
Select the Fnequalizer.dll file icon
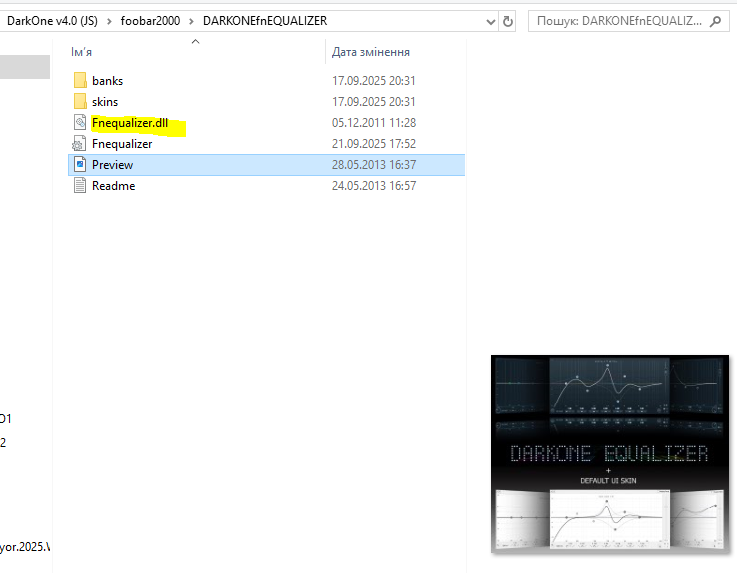click(x=80, y=123)
